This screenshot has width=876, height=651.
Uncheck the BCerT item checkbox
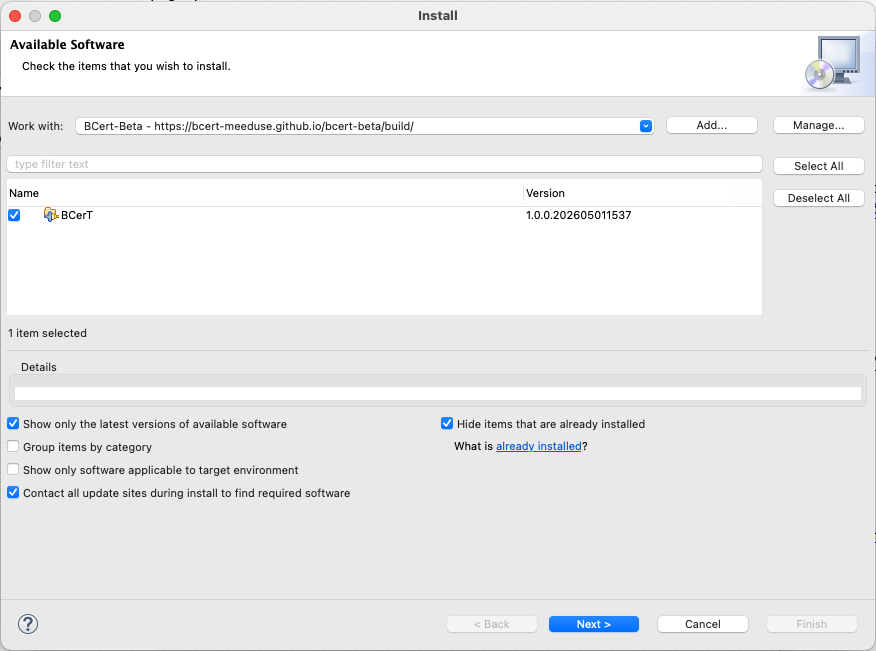14,215
